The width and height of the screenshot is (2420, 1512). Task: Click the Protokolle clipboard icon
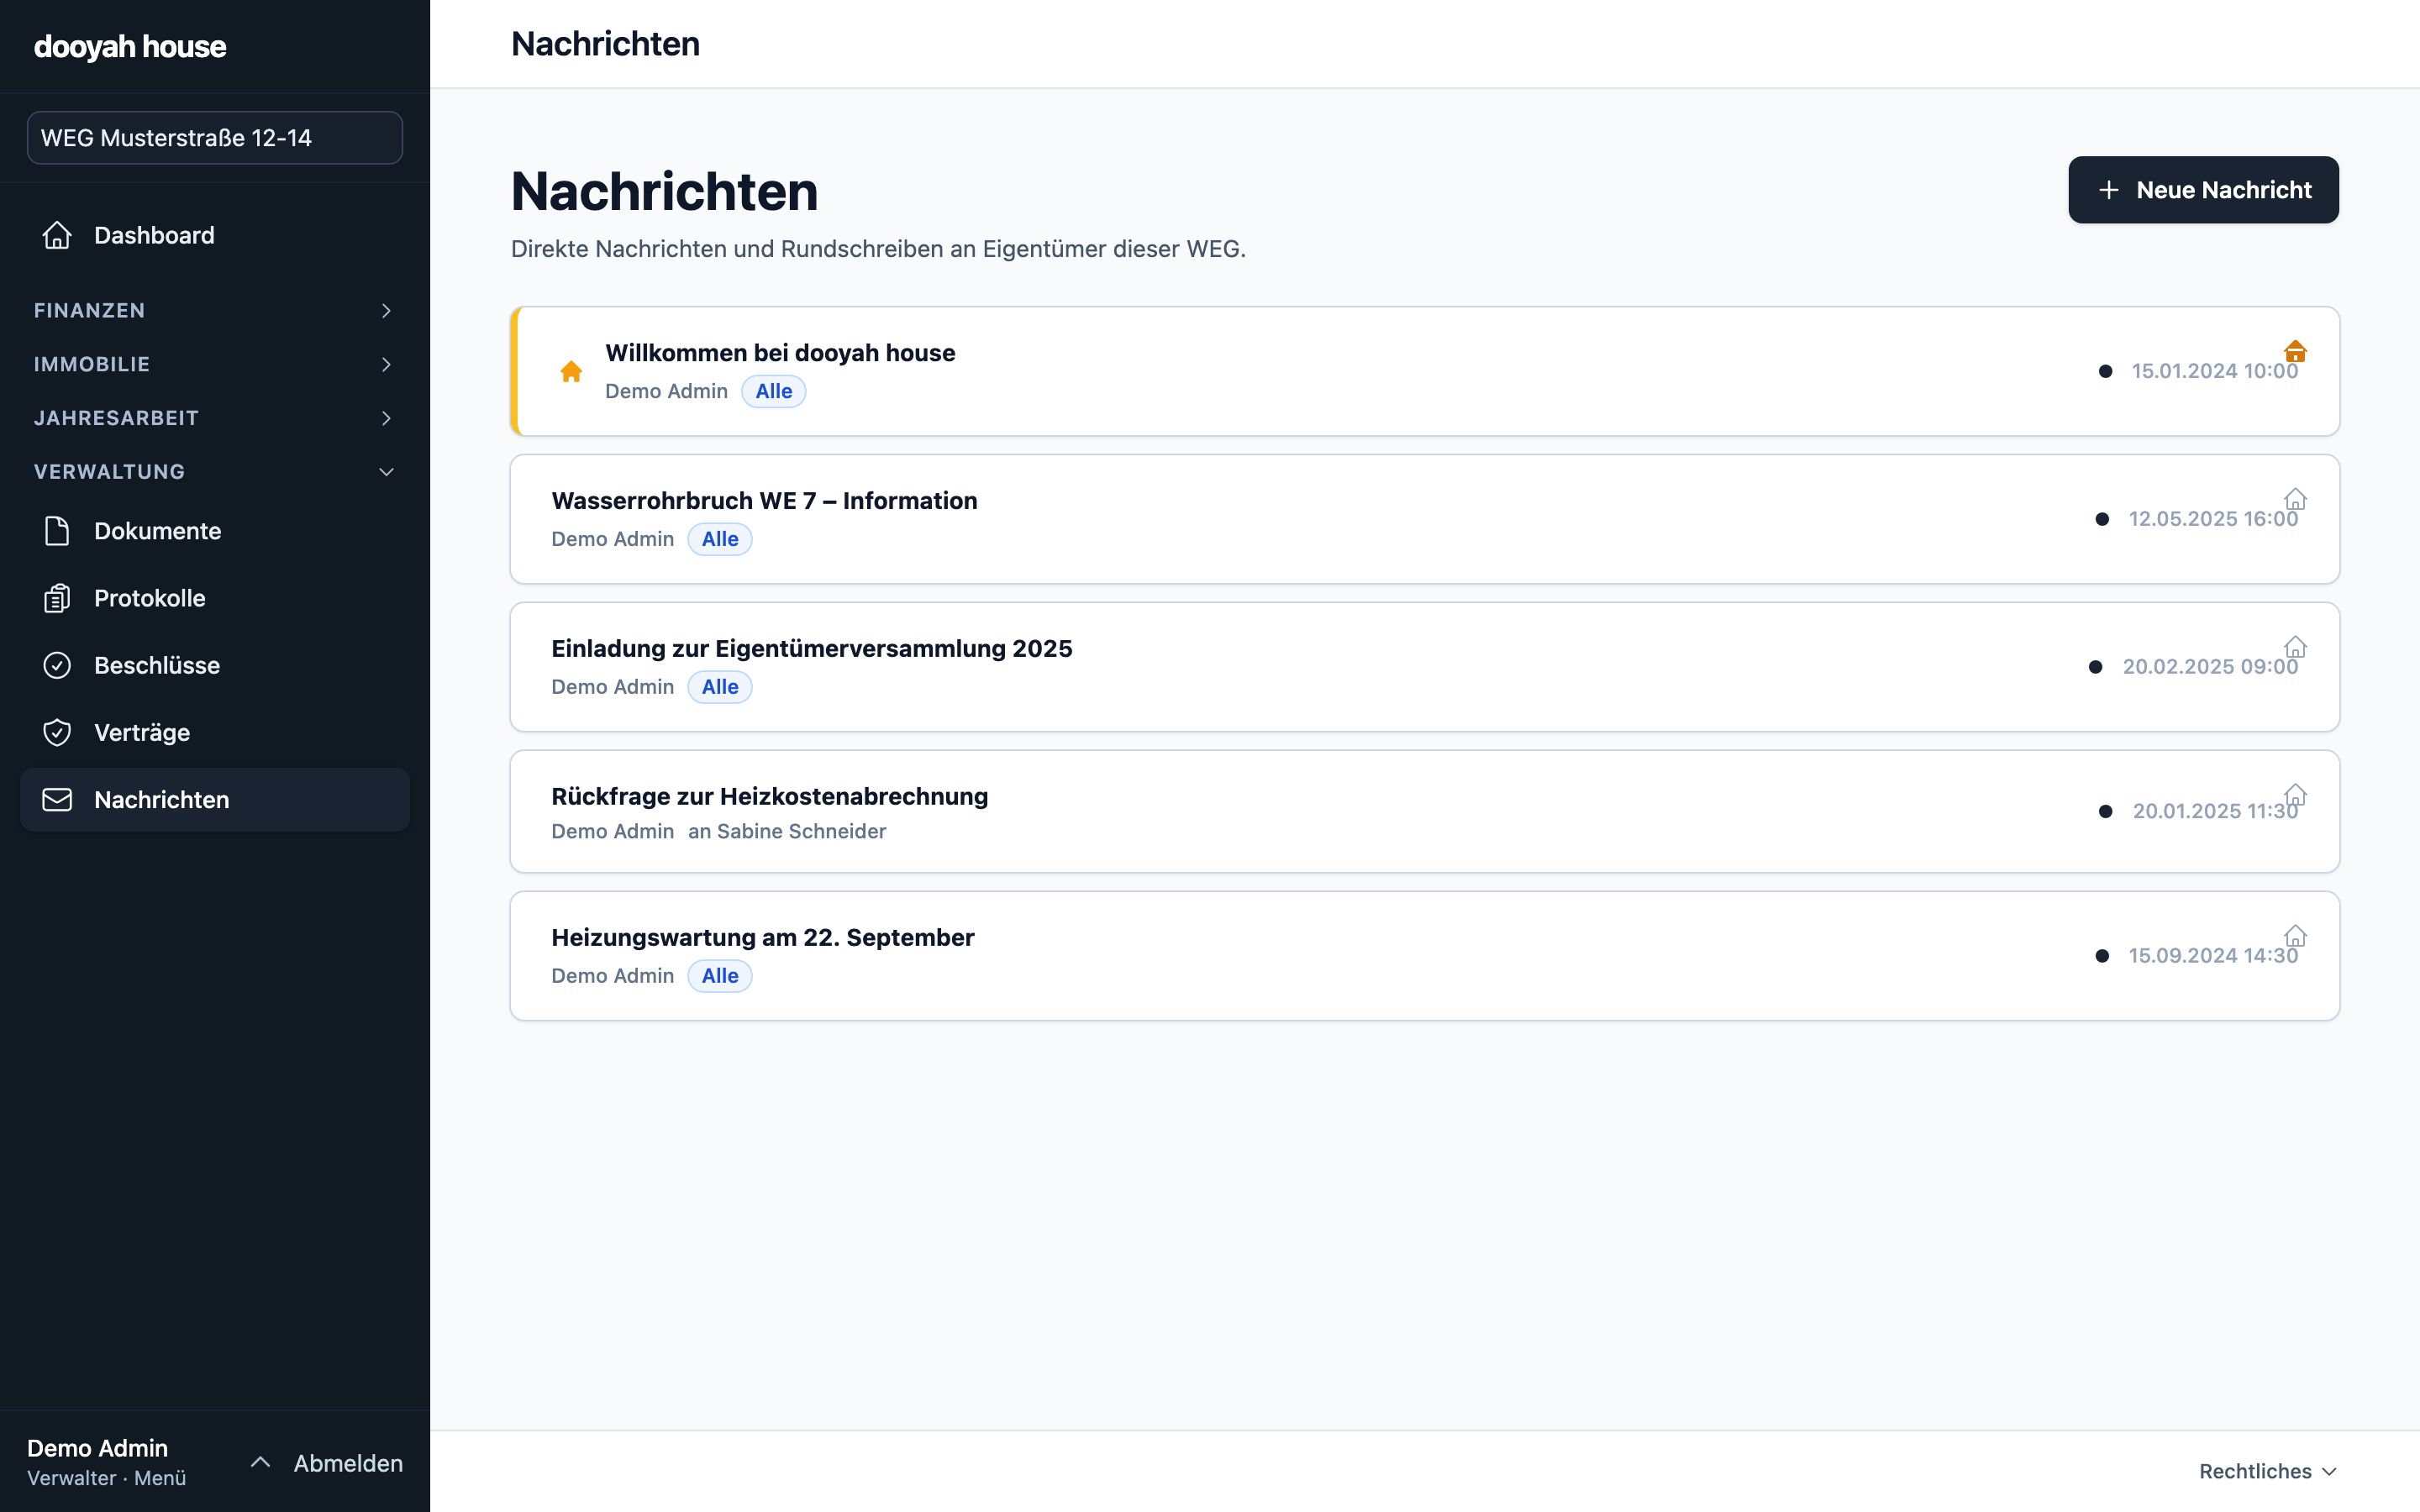(x=57, y=598)
